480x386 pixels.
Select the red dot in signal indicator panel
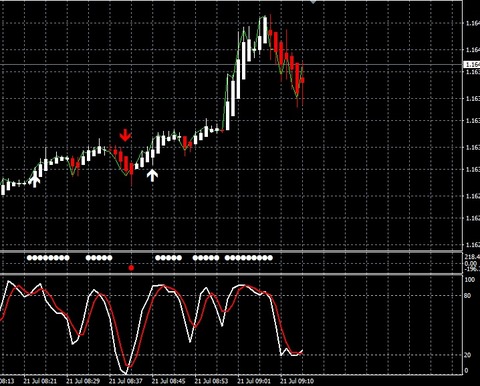pos(131,268)
